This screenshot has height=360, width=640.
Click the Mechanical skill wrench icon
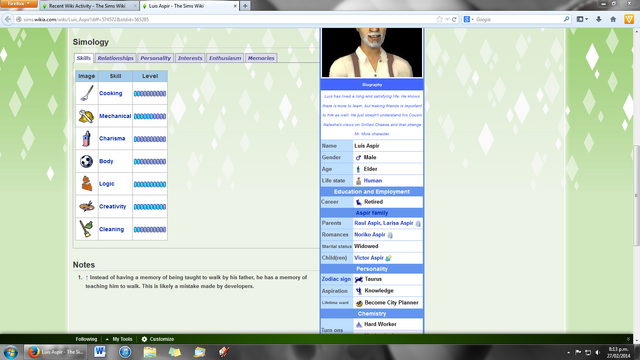click(87, 116)
